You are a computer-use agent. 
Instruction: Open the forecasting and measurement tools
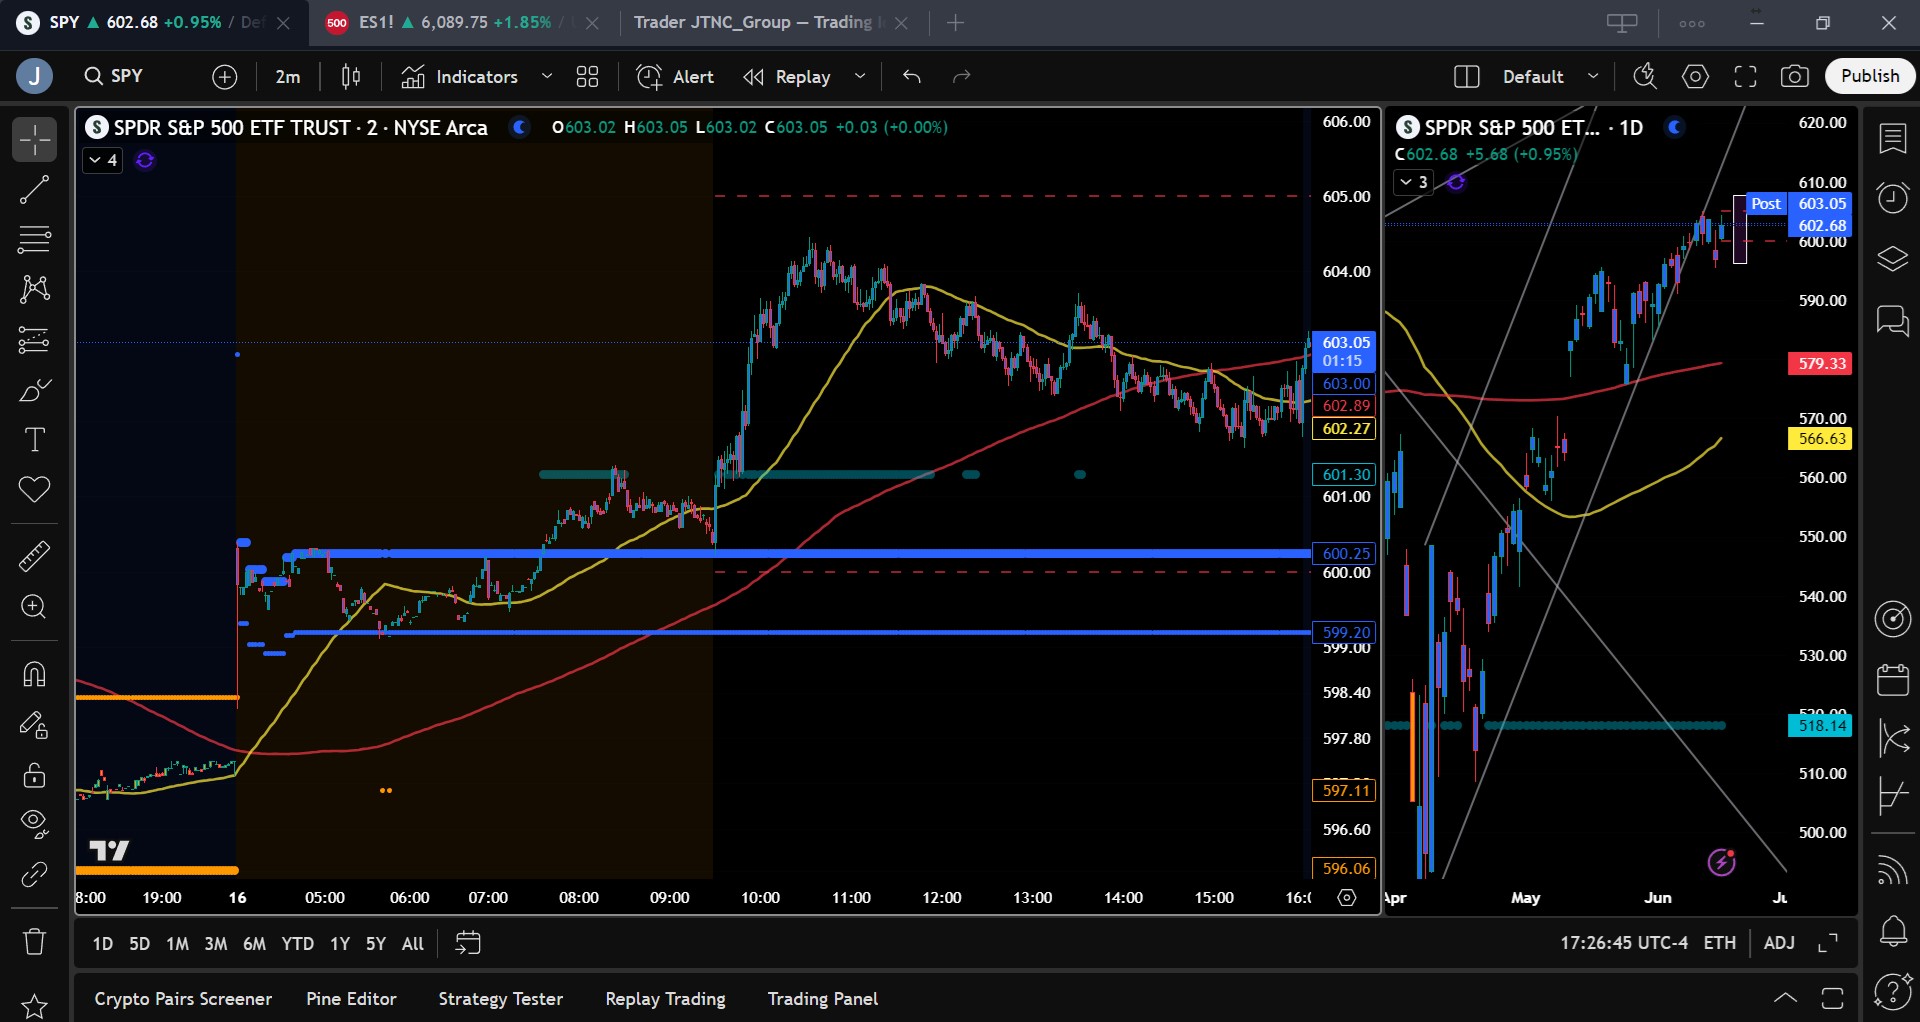tap(34, 340)
